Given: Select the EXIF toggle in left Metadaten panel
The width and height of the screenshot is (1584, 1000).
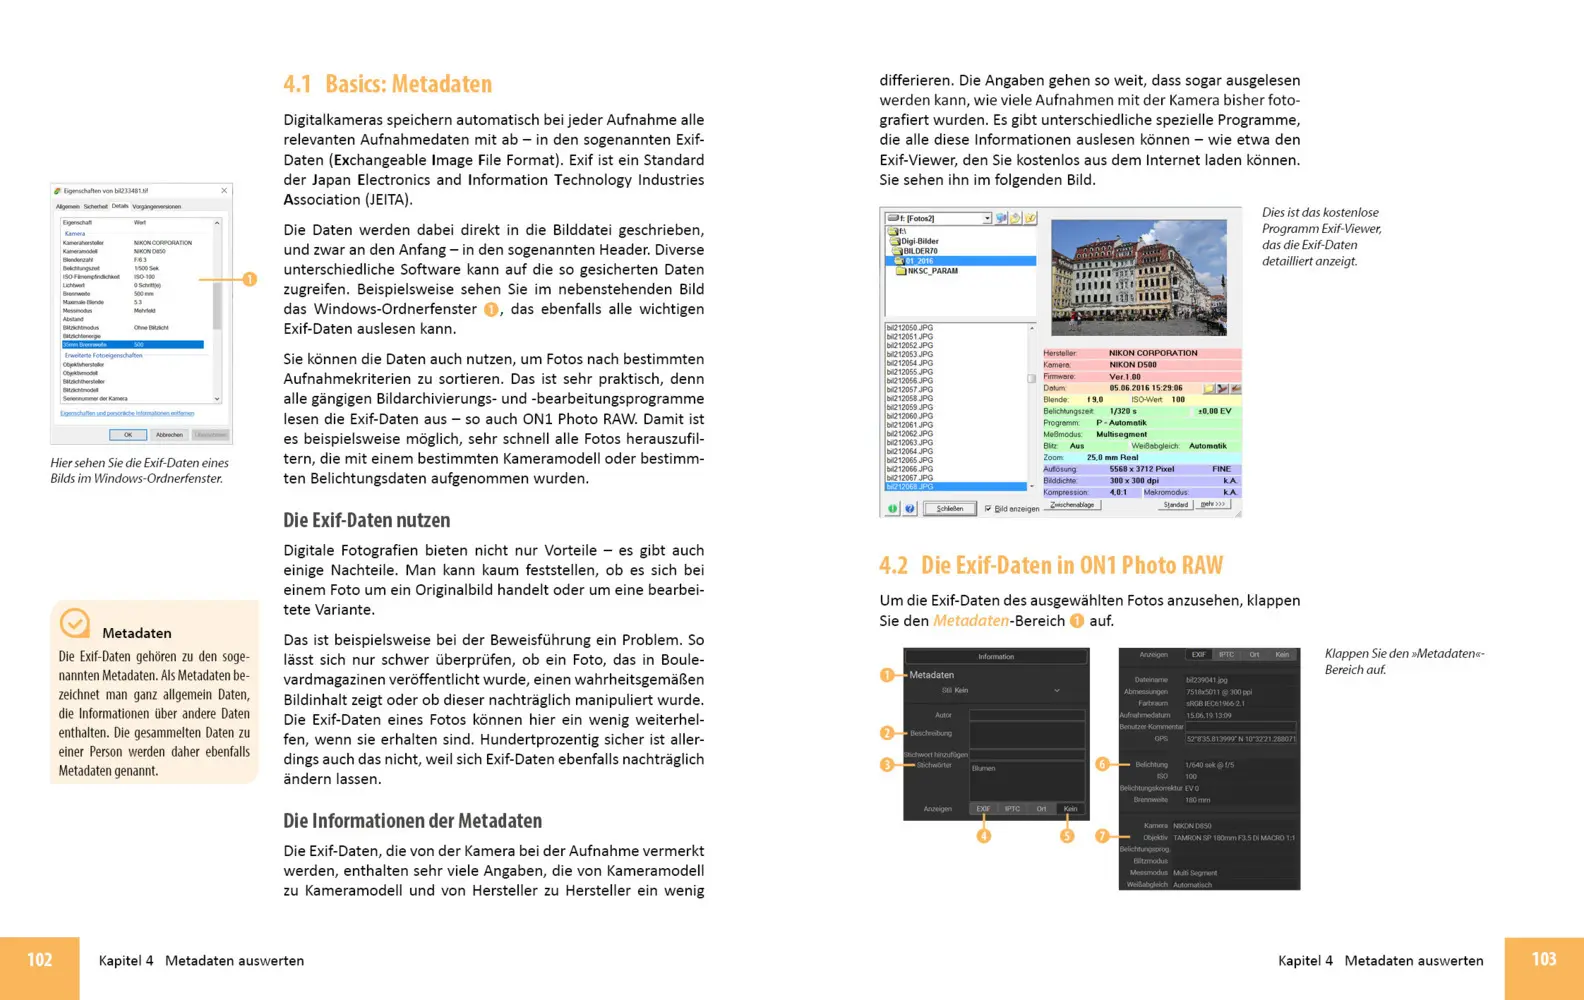Looking at the screenshot, I should click(983, 809).
